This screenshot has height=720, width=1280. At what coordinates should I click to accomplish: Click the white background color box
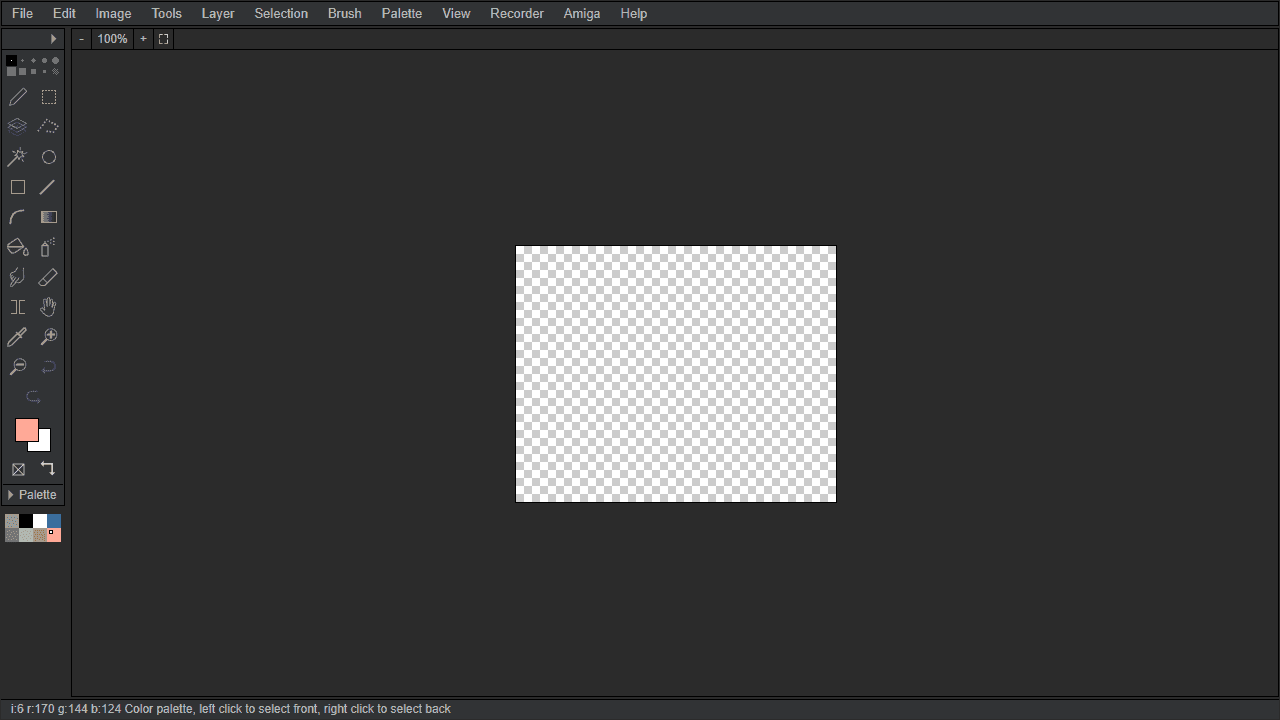45,444
